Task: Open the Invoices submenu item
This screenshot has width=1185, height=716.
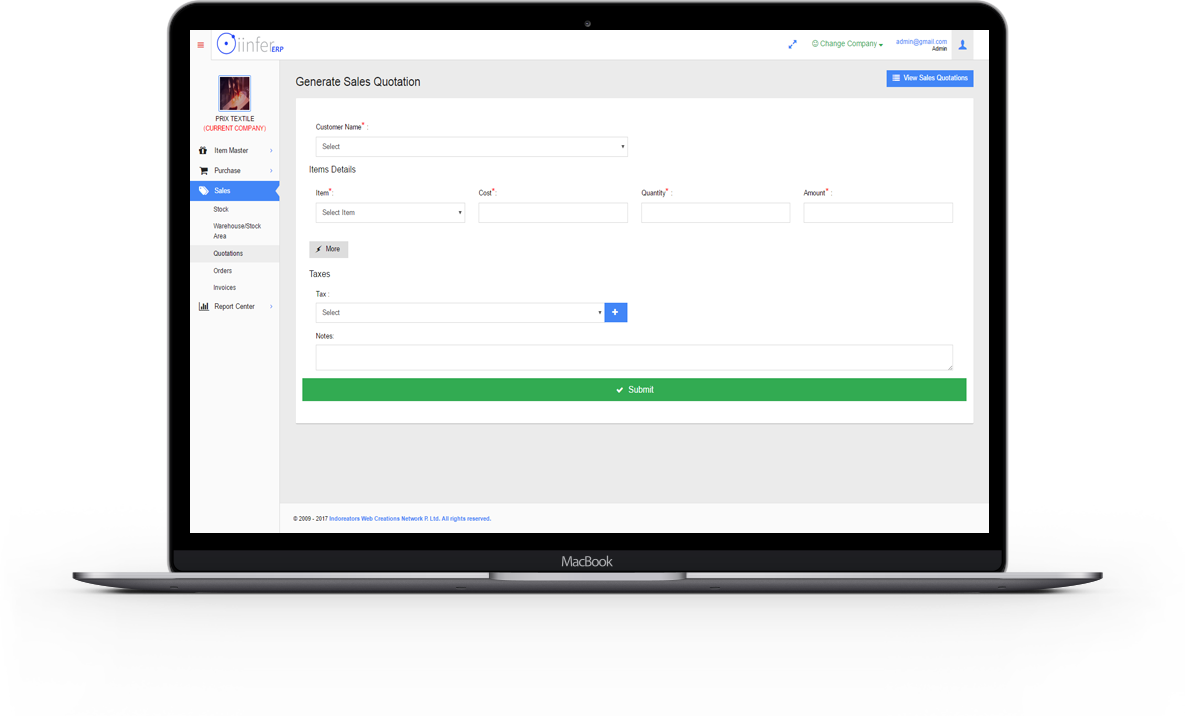Action: pos(224,287)
